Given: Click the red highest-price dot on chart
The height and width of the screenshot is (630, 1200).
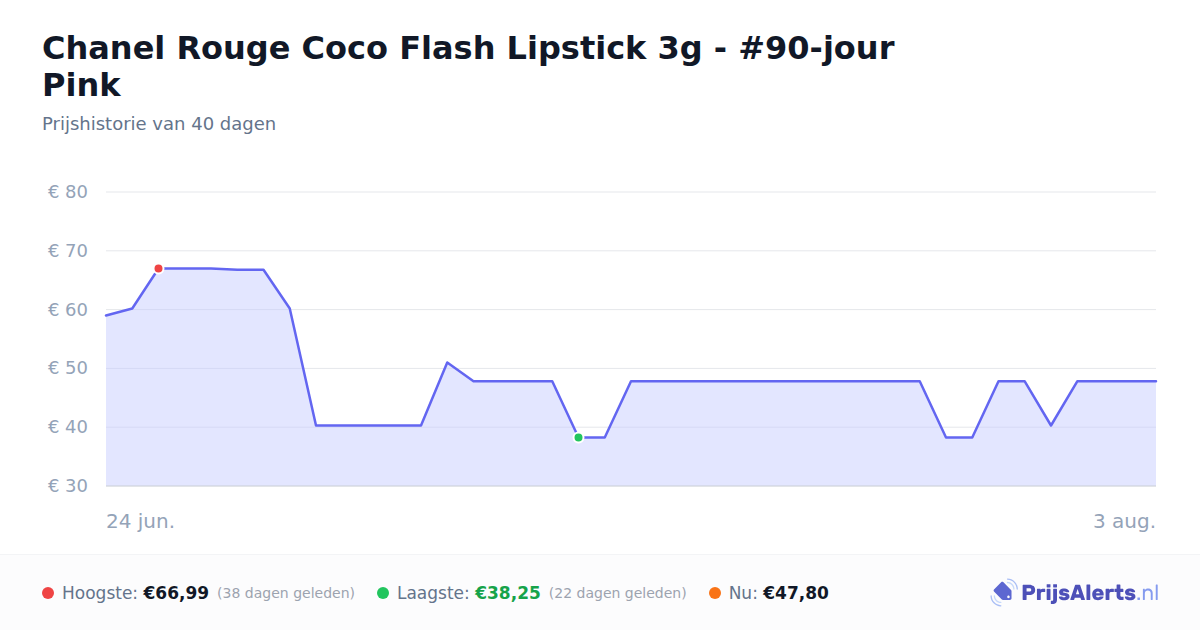Looking at the screenshot, I should point(158,269).
